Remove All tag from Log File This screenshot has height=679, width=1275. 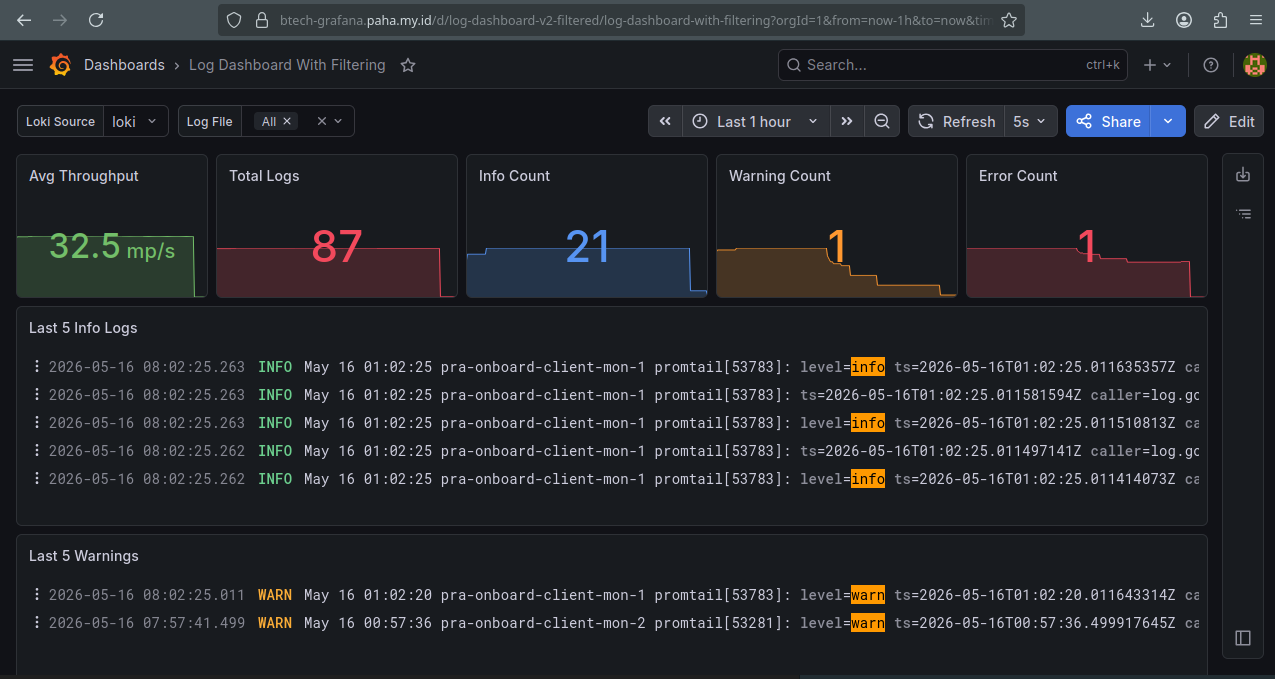click(287, 121)
